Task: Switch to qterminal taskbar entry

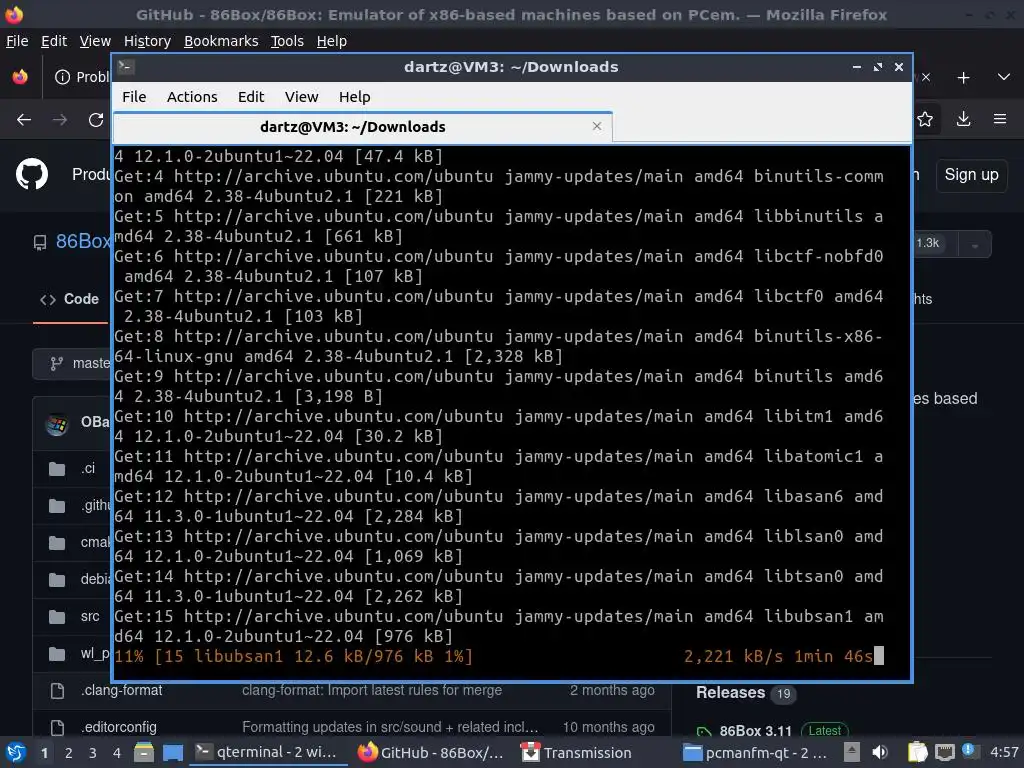Action: [x=266, y=752]
